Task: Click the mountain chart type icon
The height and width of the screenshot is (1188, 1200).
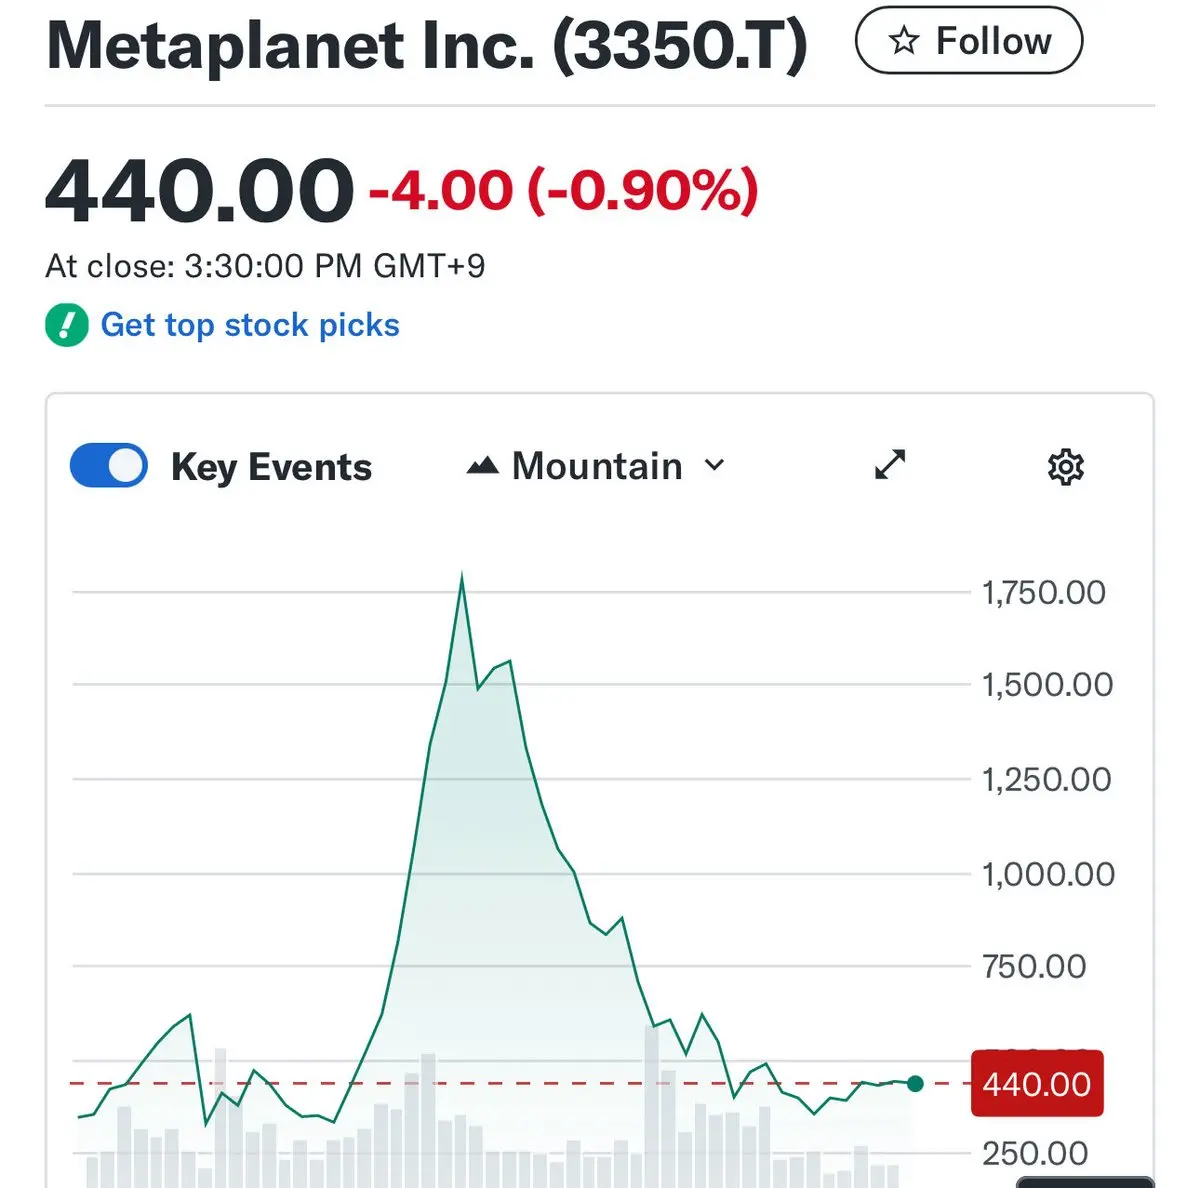Action: pos(483,466)
